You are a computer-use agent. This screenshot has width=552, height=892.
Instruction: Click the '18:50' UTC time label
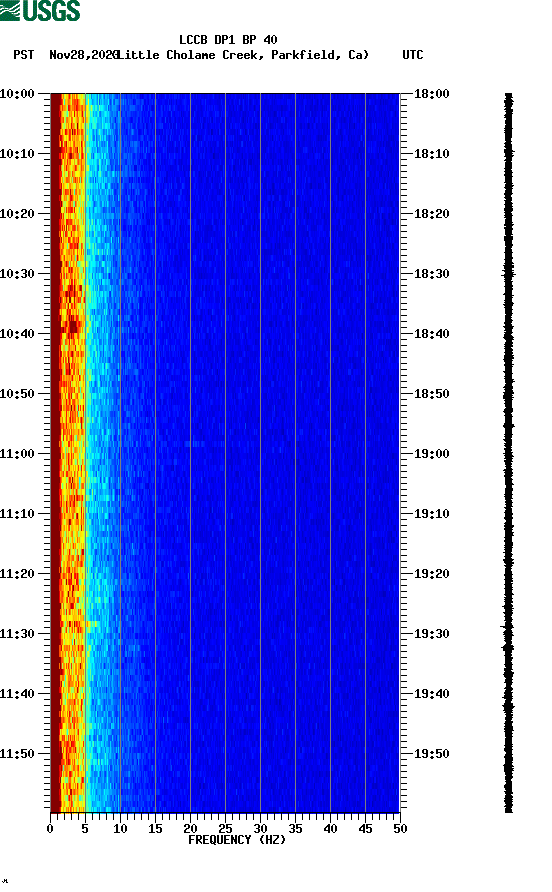431,394
